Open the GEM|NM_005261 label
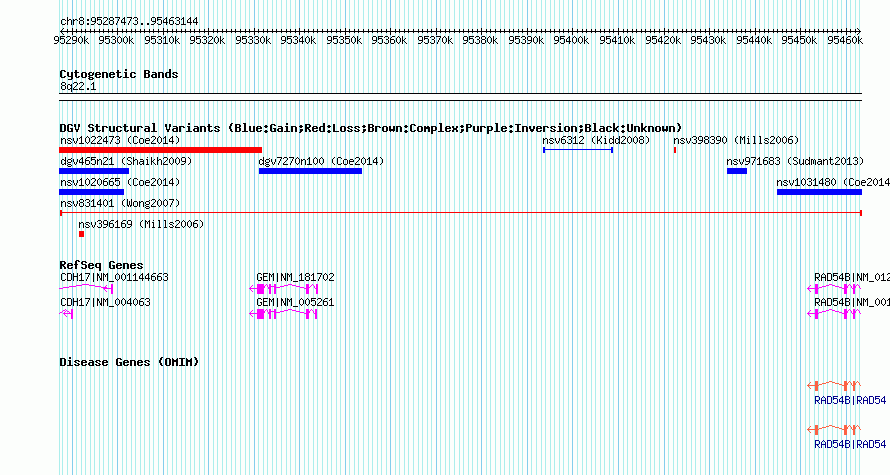Screen dimensions: 890x475 [295, 302]
